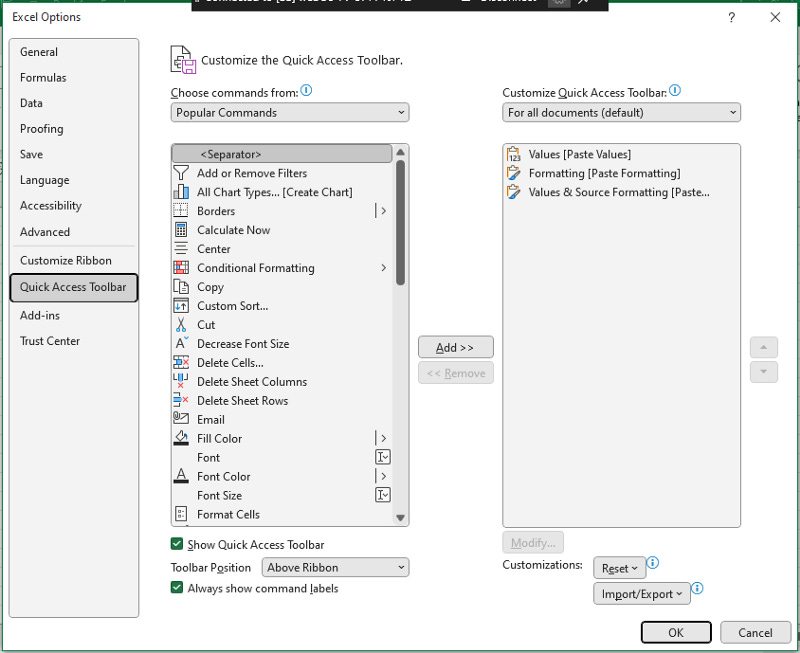800x653 pixels.
Task: Click the Values & Source Formatting icon
Action: pos(514,192)
